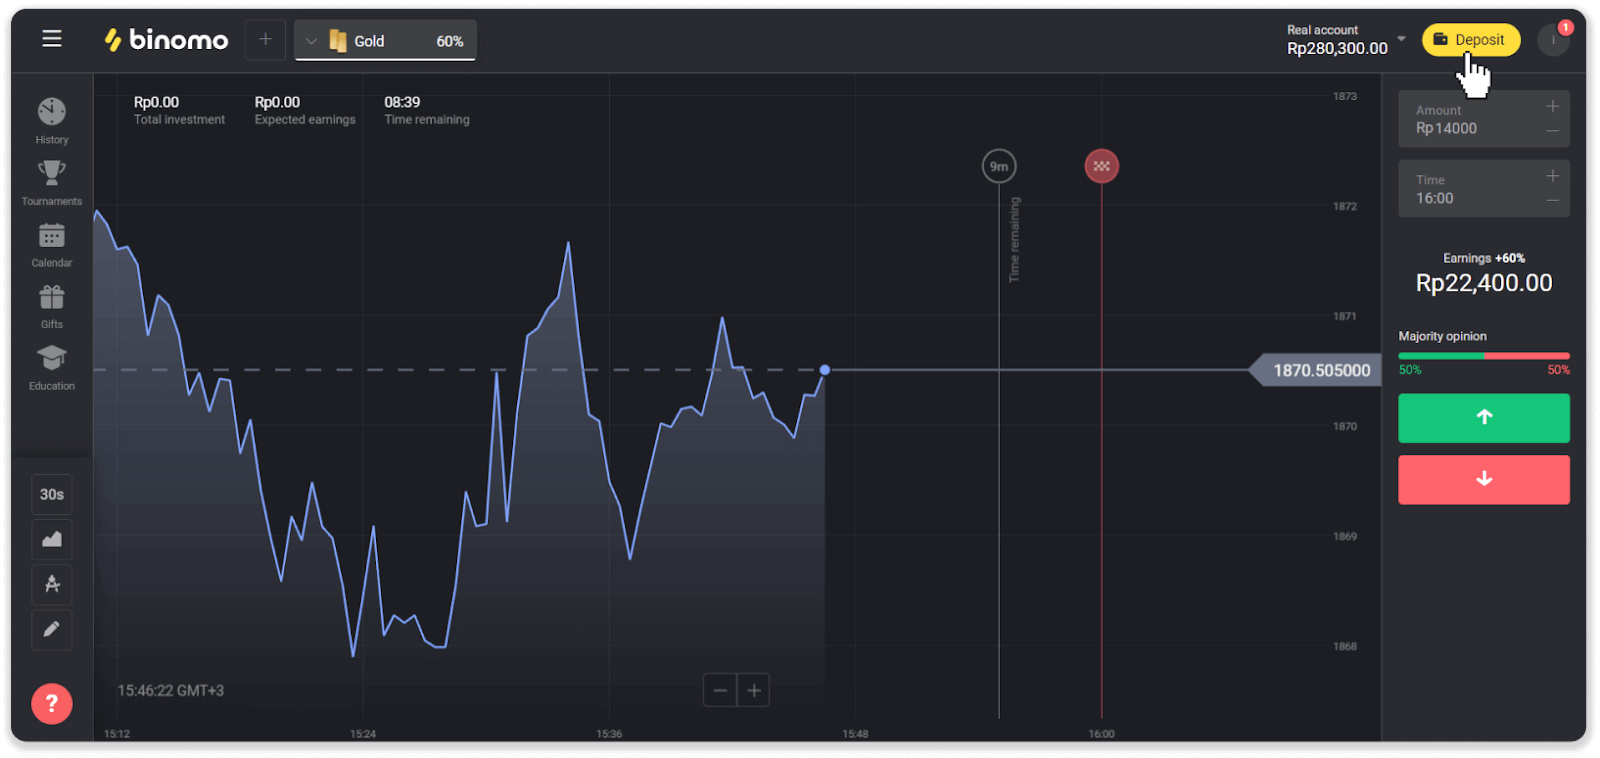
Task: Open the hamburger main menu
Action: click(x=52, y=39)
